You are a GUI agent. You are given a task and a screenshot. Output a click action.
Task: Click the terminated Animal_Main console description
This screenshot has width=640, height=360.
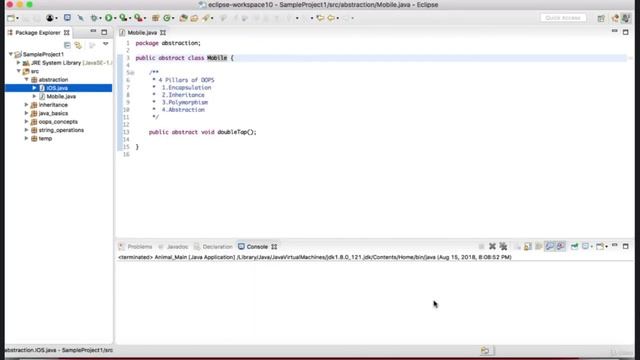click(314, 257)
